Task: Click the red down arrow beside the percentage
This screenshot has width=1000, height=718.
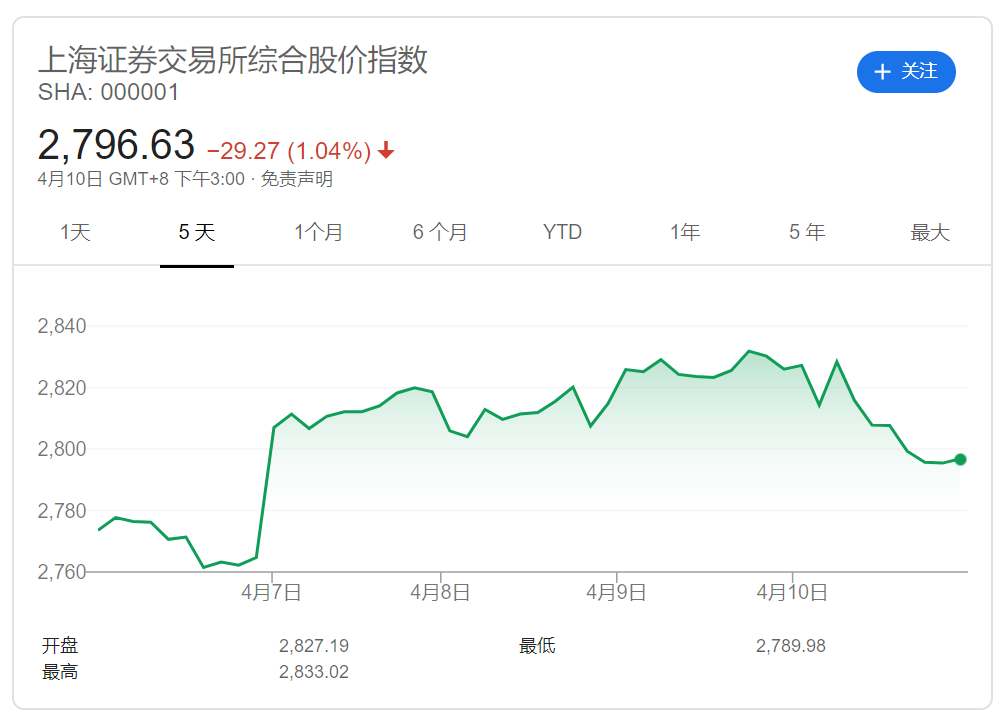Action: point(386,151)
